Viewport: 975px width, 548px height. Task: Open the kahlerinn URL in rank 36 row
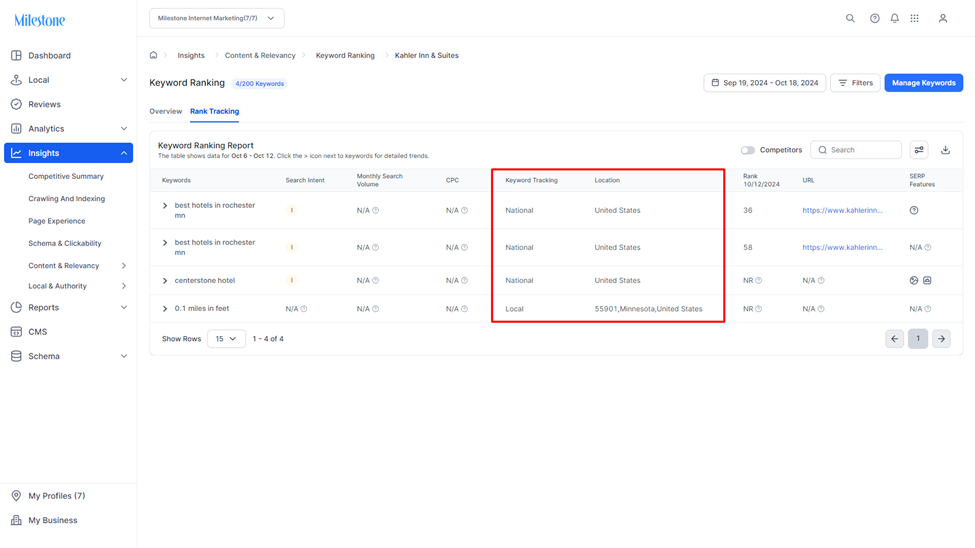(x=842, y=210)
